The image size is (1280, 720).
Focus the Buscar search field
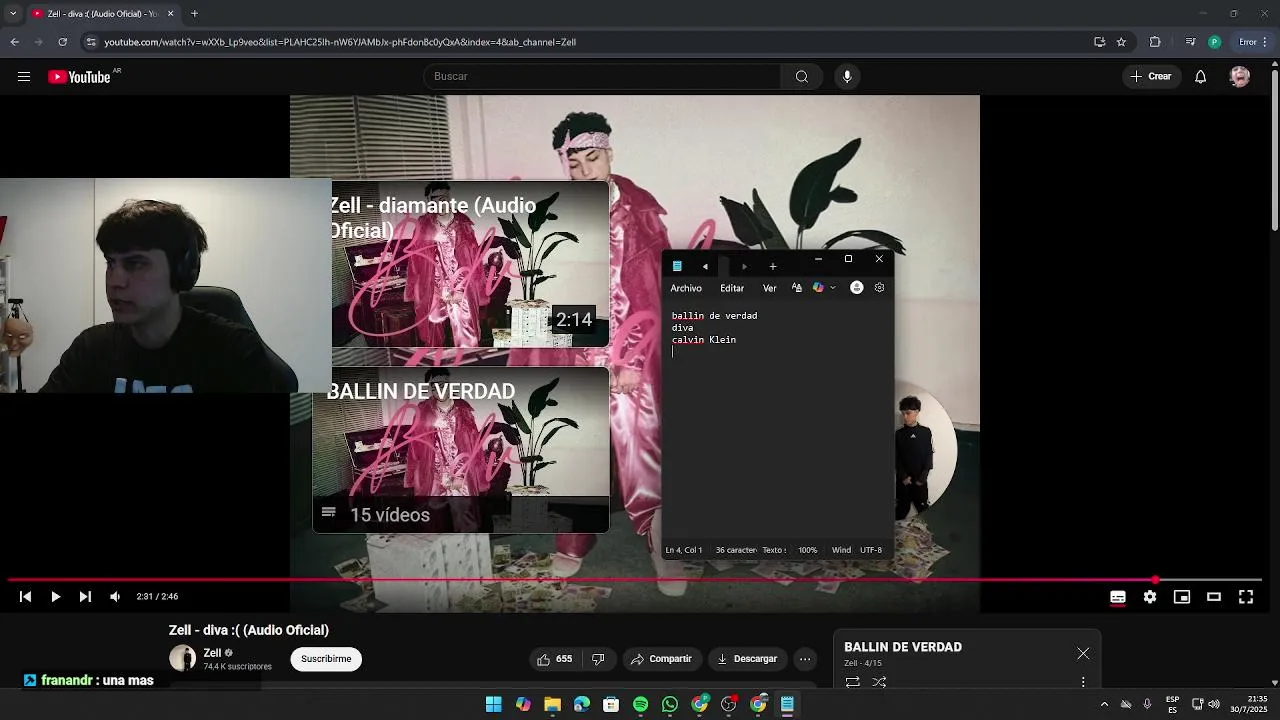coord(602,77)
